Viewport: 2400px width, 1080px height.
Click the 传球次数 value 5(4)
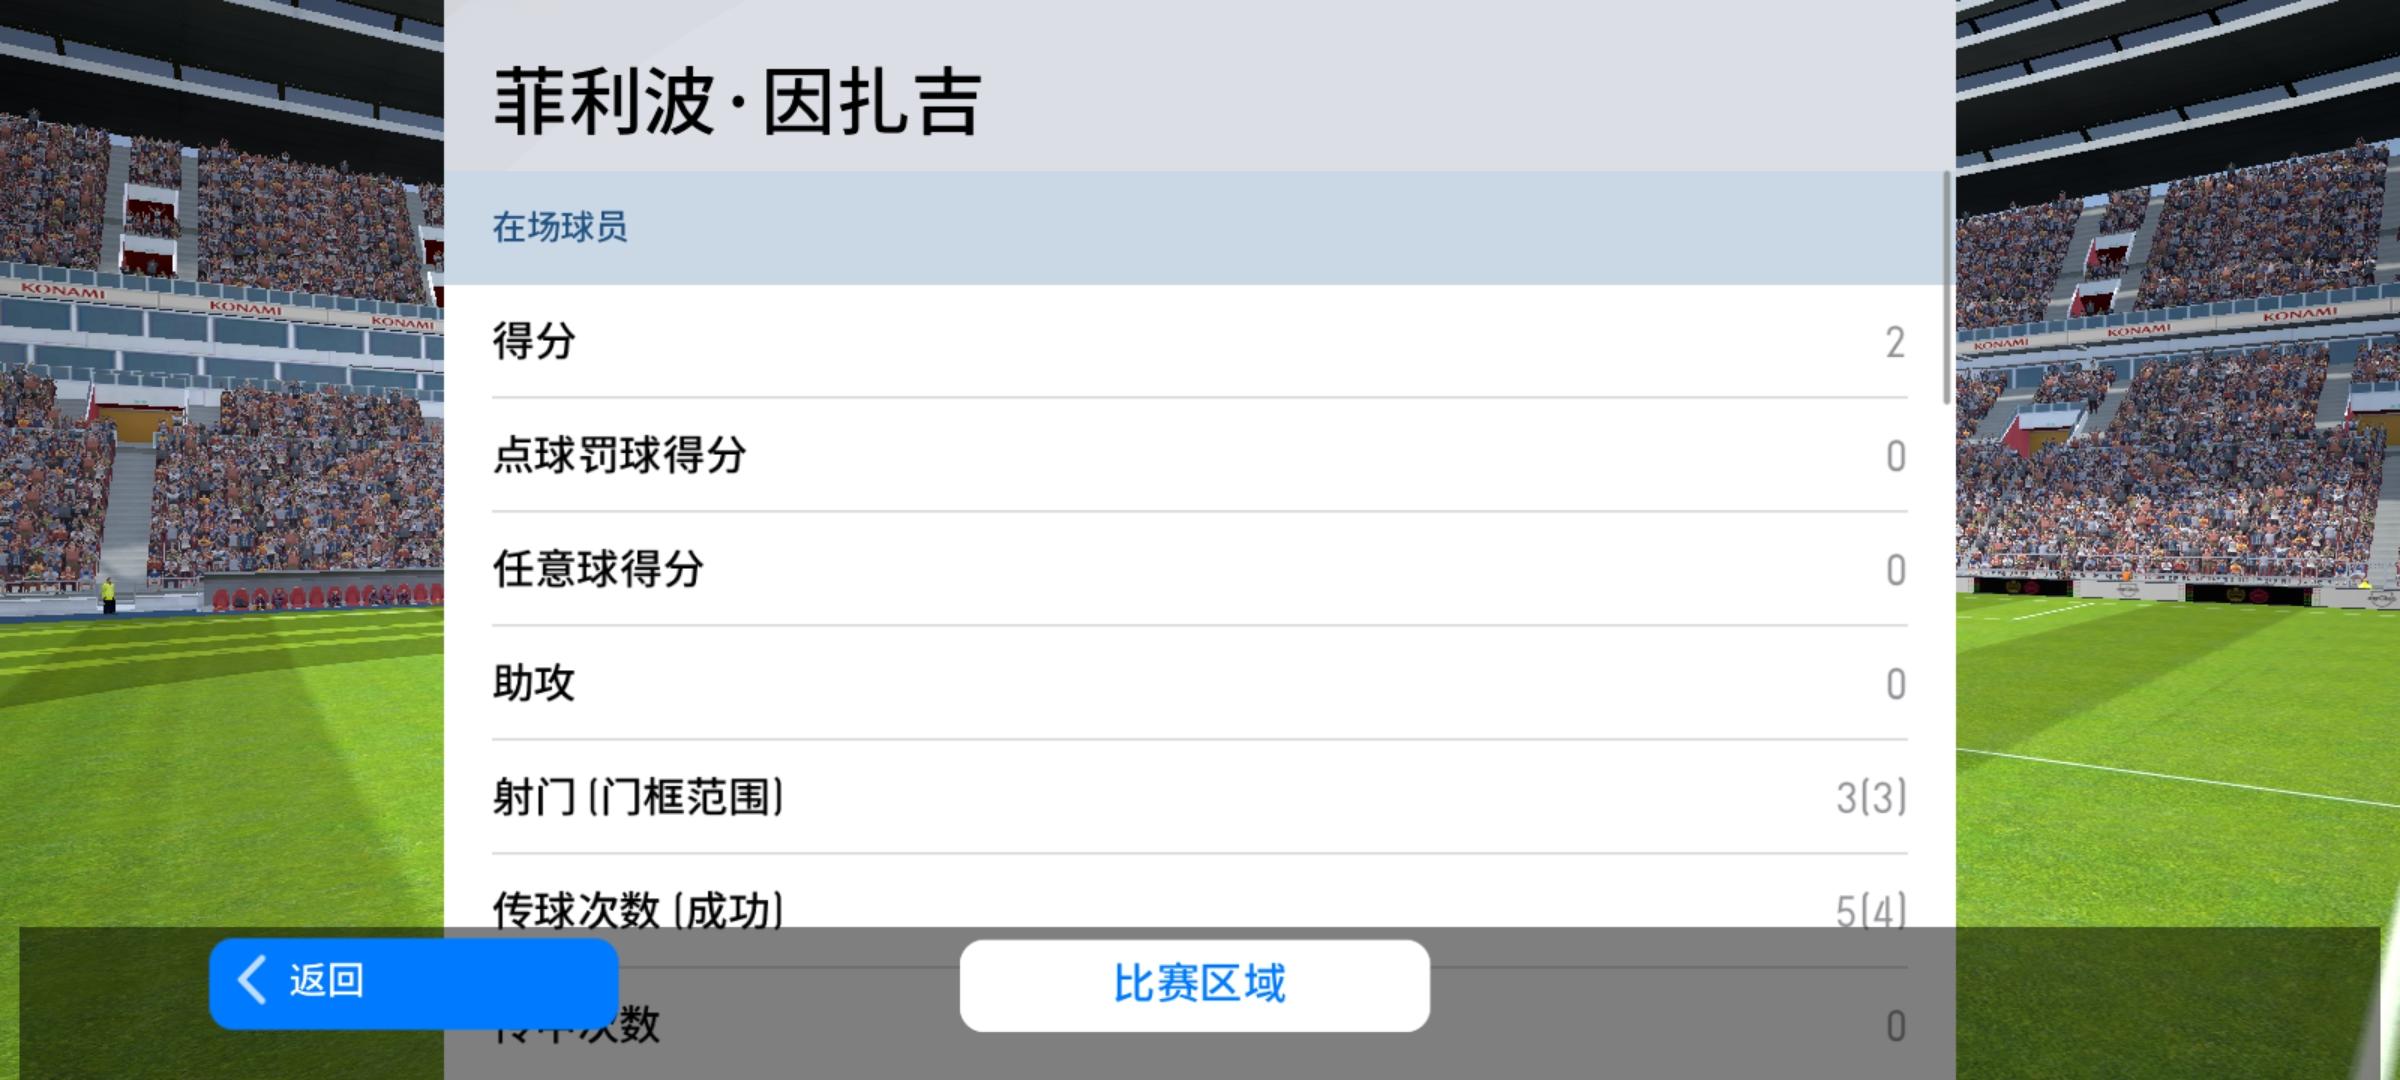tap(1870, 908)
